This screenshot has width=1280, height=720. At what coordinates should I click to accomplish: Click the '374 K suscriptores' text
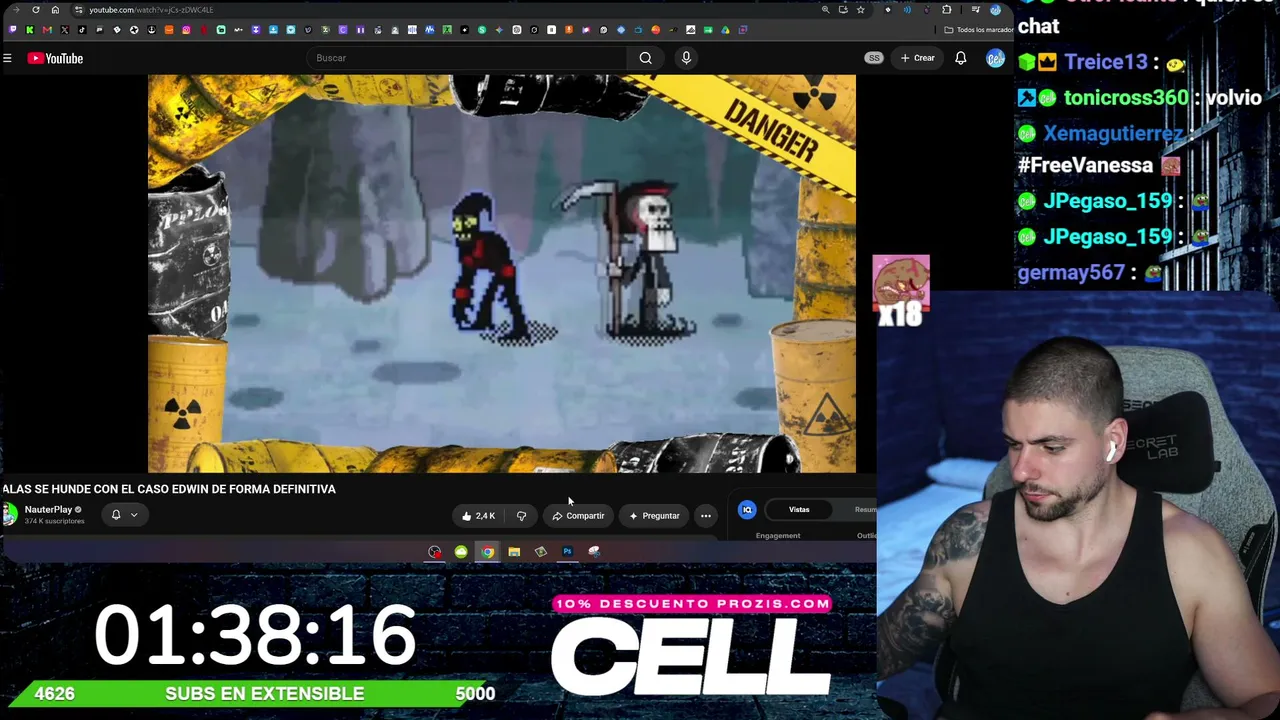tap(54, 521)
